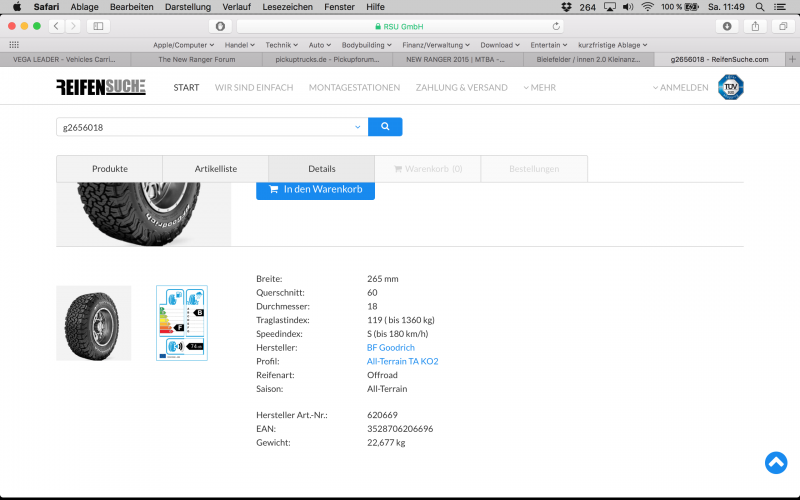This screenshot has width=800, height=500.
Task: Open the kurzfristige Ablage bookmarks folder
Action: click(613, 45)
